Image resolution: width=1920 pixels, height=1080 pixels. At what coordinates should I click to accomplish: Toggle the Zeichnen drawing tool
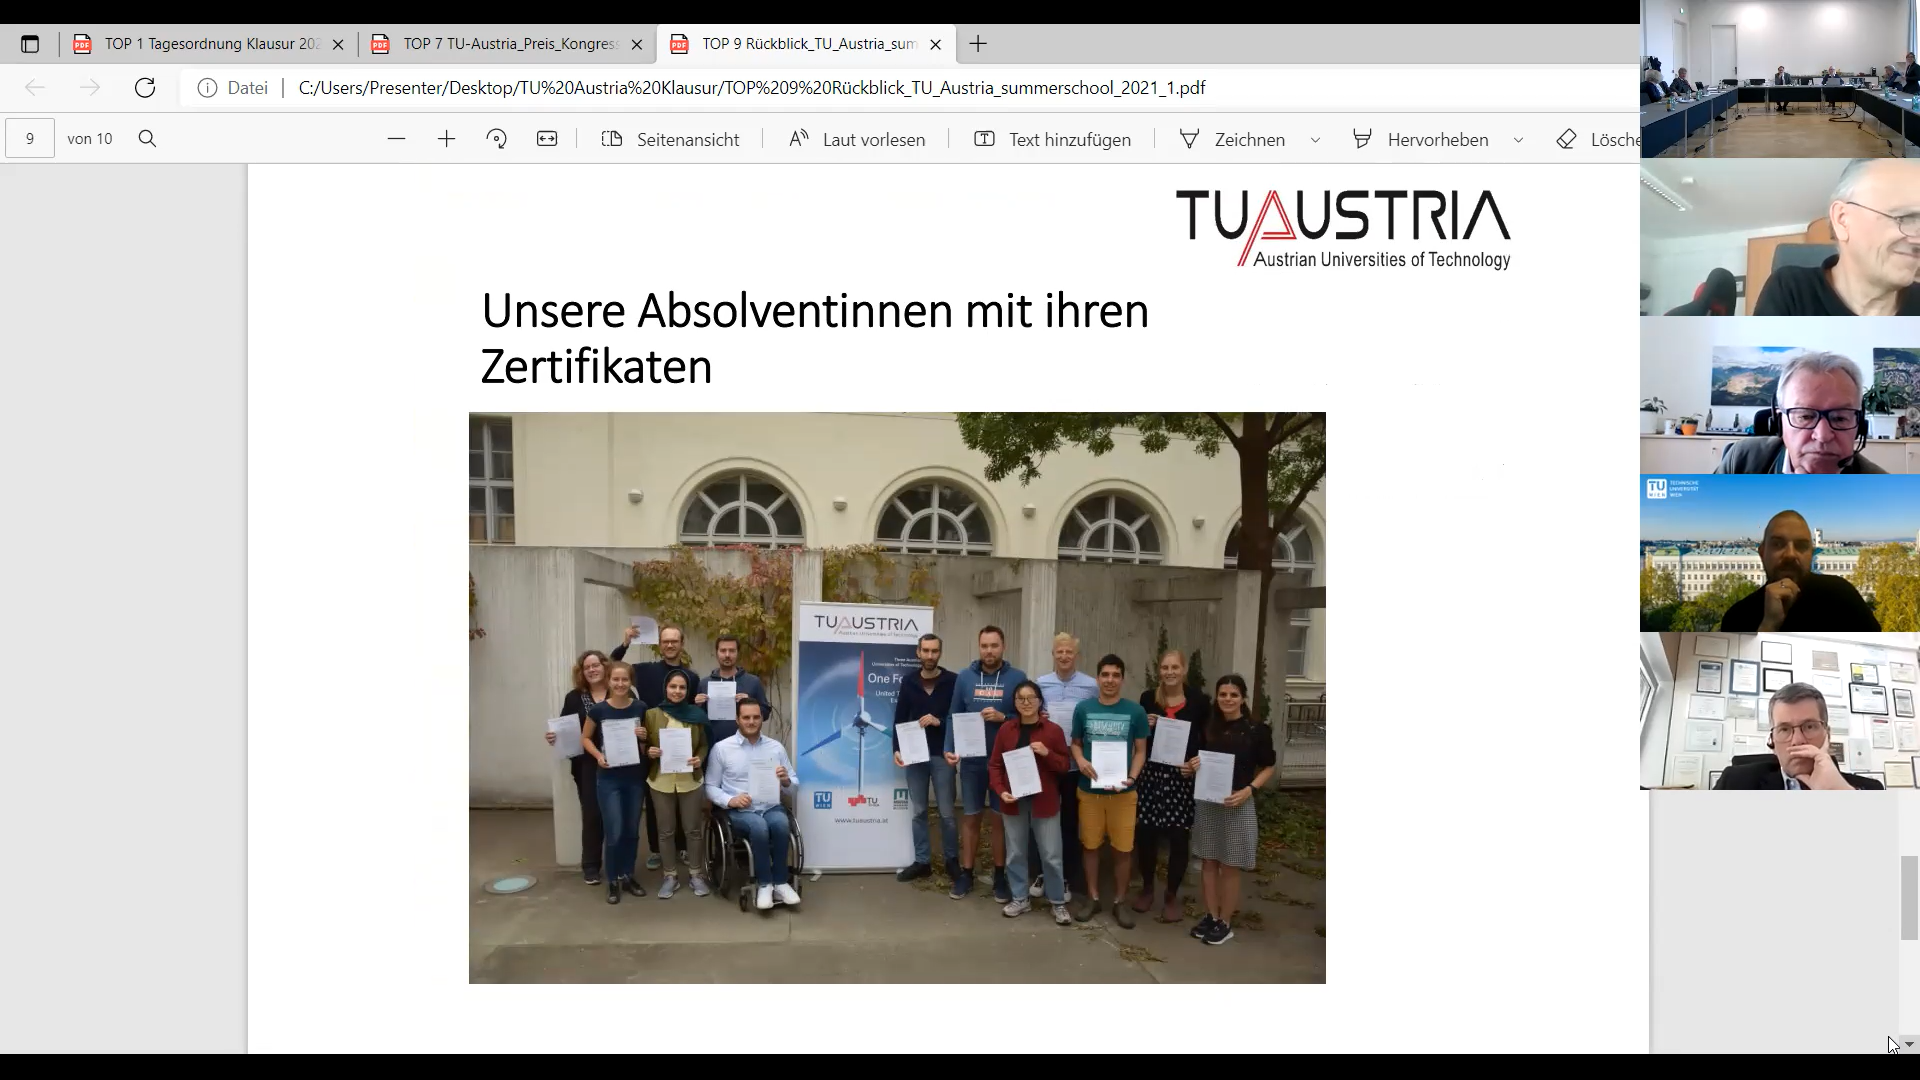[x=1234, y=140]
